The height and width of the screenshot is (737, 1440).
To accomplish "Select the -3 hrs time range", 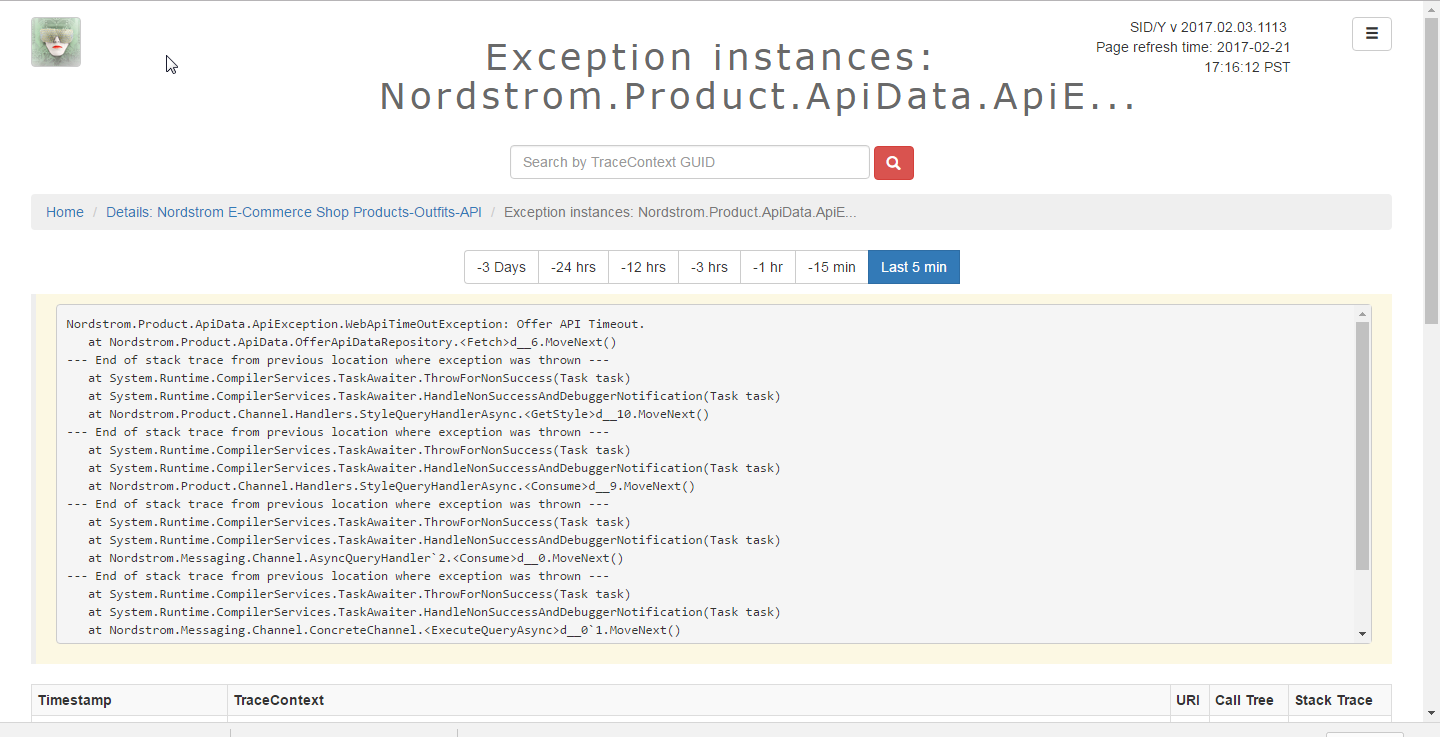I will pyautogui.click(x=709, y=267).
